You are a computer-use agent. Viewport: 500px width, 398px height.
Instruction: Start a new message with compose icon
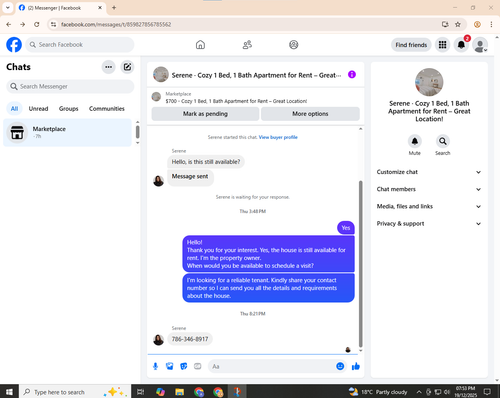point(127,67)
